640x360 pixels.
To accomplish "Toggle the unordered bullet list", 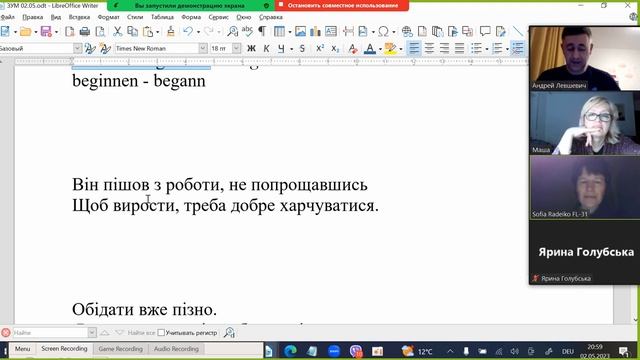I will [x=476, y=49].
